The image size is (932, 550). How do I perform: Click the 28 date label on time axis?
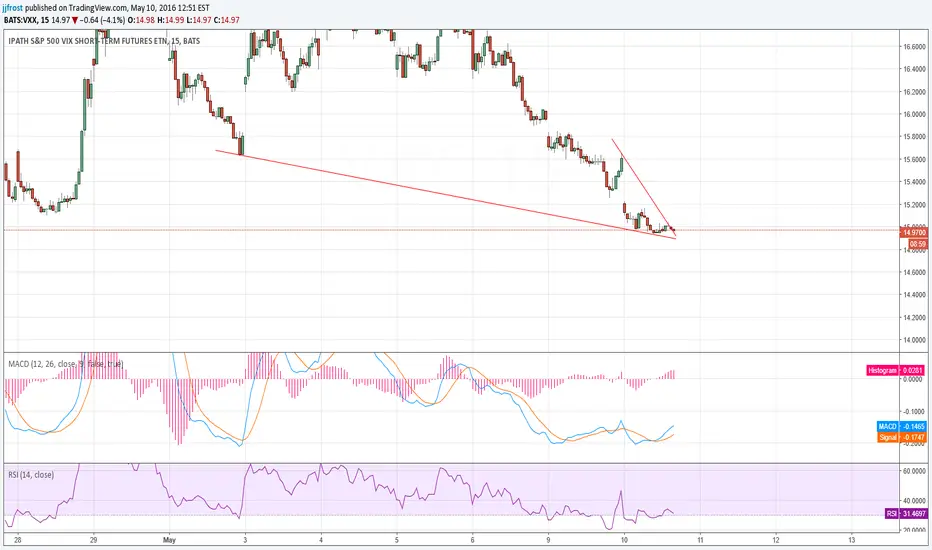click(17, 540)
